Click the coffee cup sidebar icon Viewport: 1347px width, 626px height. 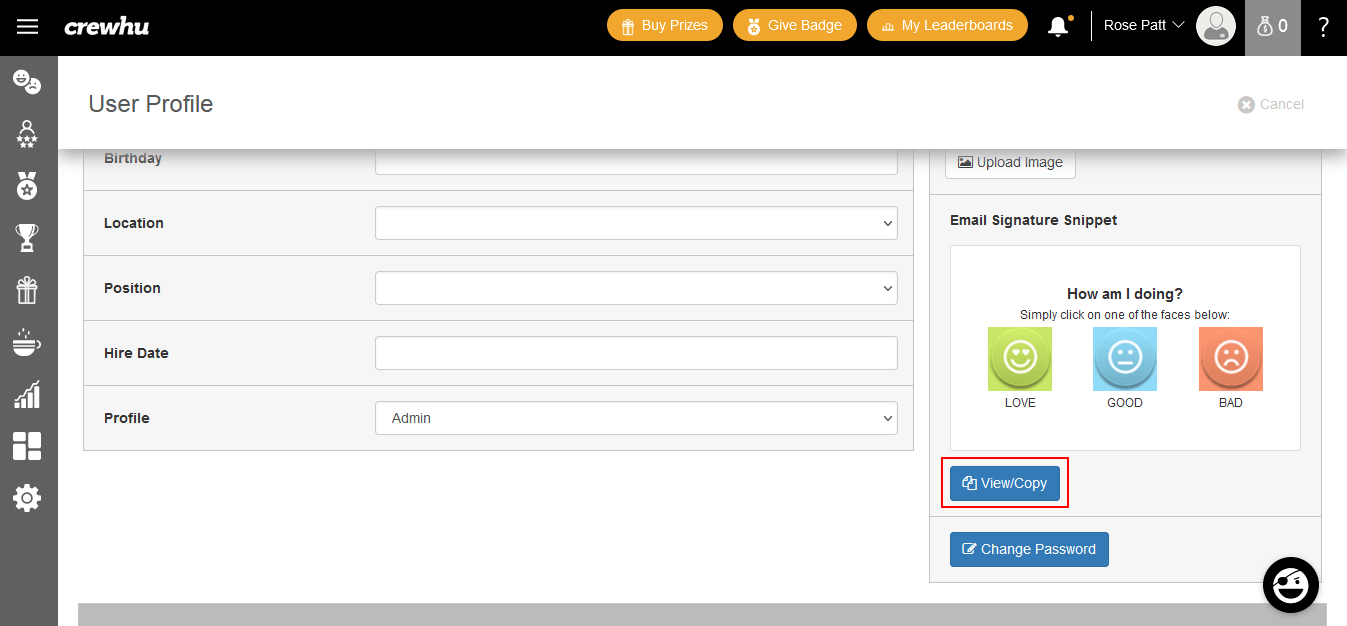(x=27, y=343)
